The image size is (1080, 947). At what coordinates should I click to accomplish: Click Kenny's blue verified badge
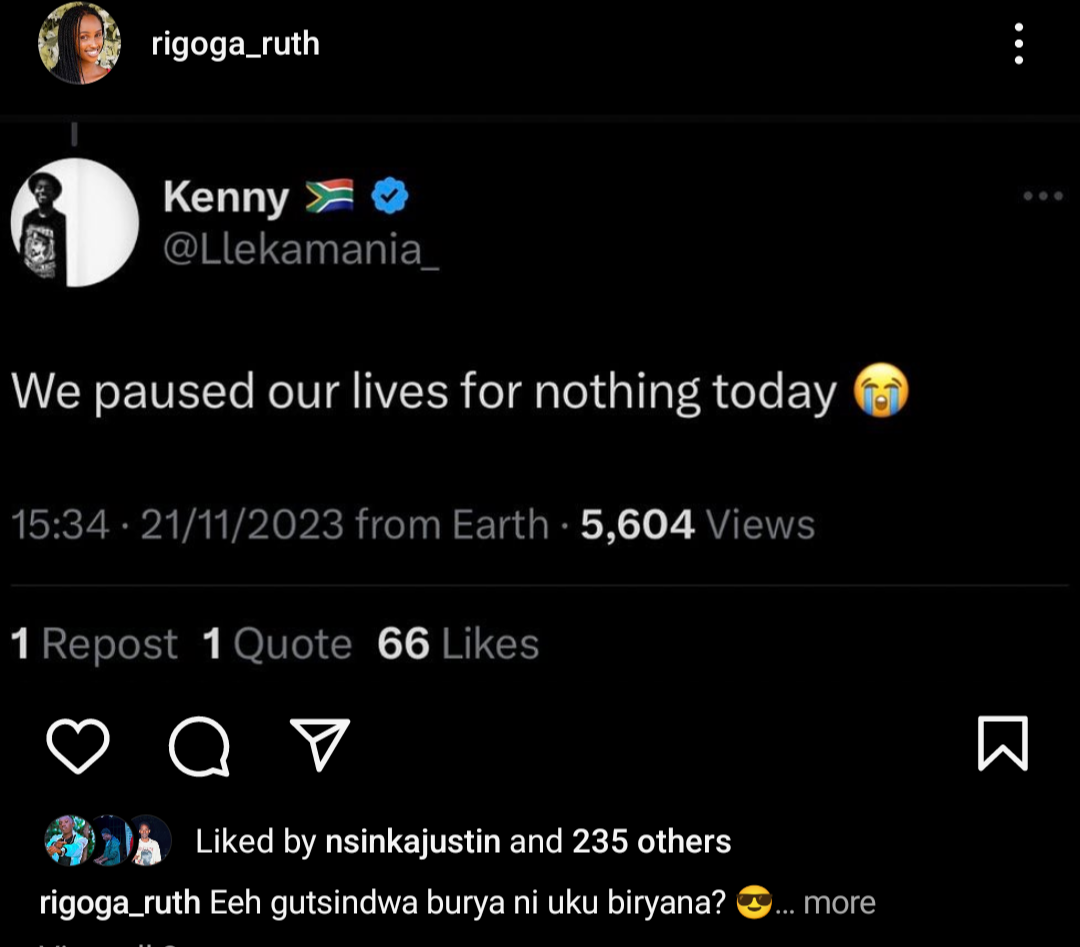coord(390,198)
